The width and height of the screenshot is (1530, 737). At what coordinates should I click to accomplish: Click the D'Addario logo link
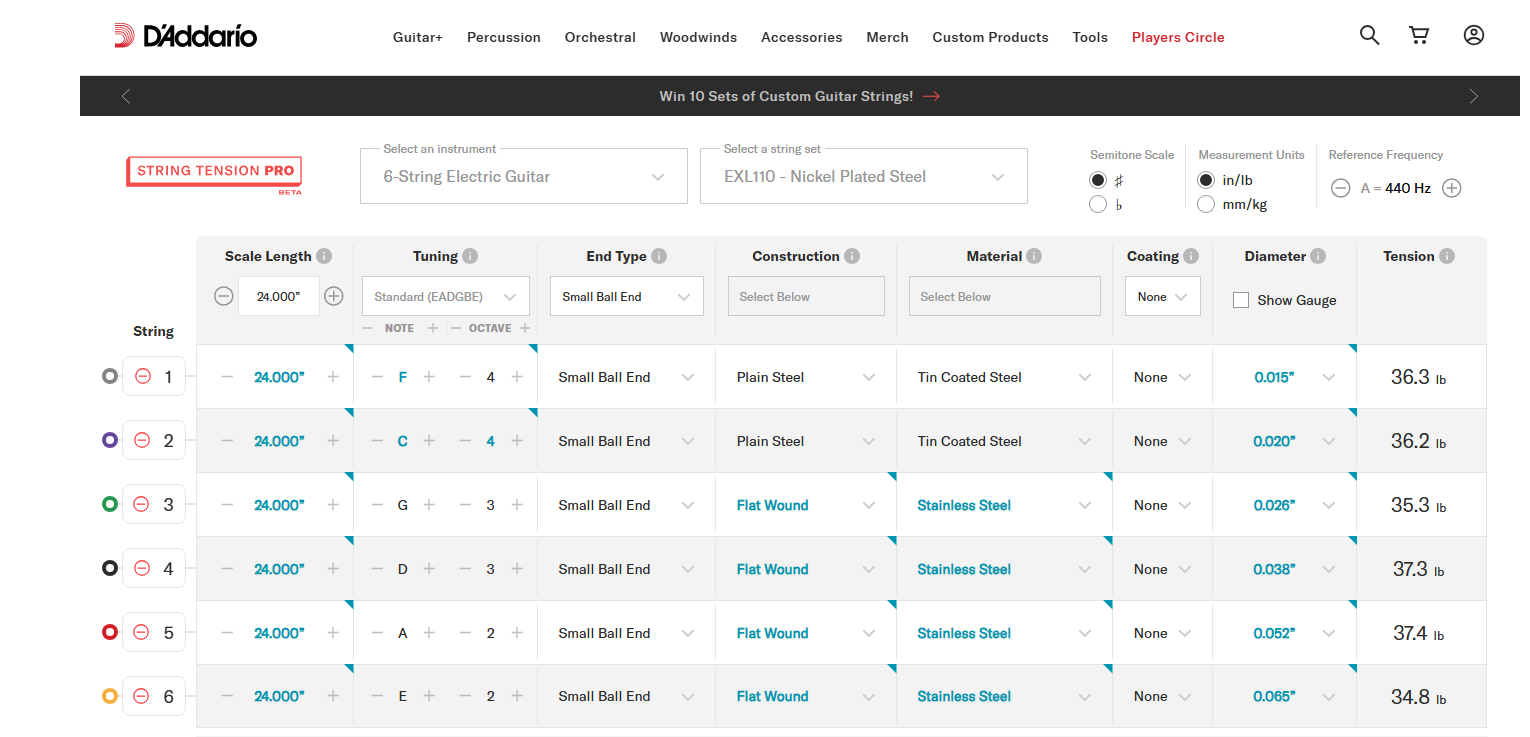point(185,36)
